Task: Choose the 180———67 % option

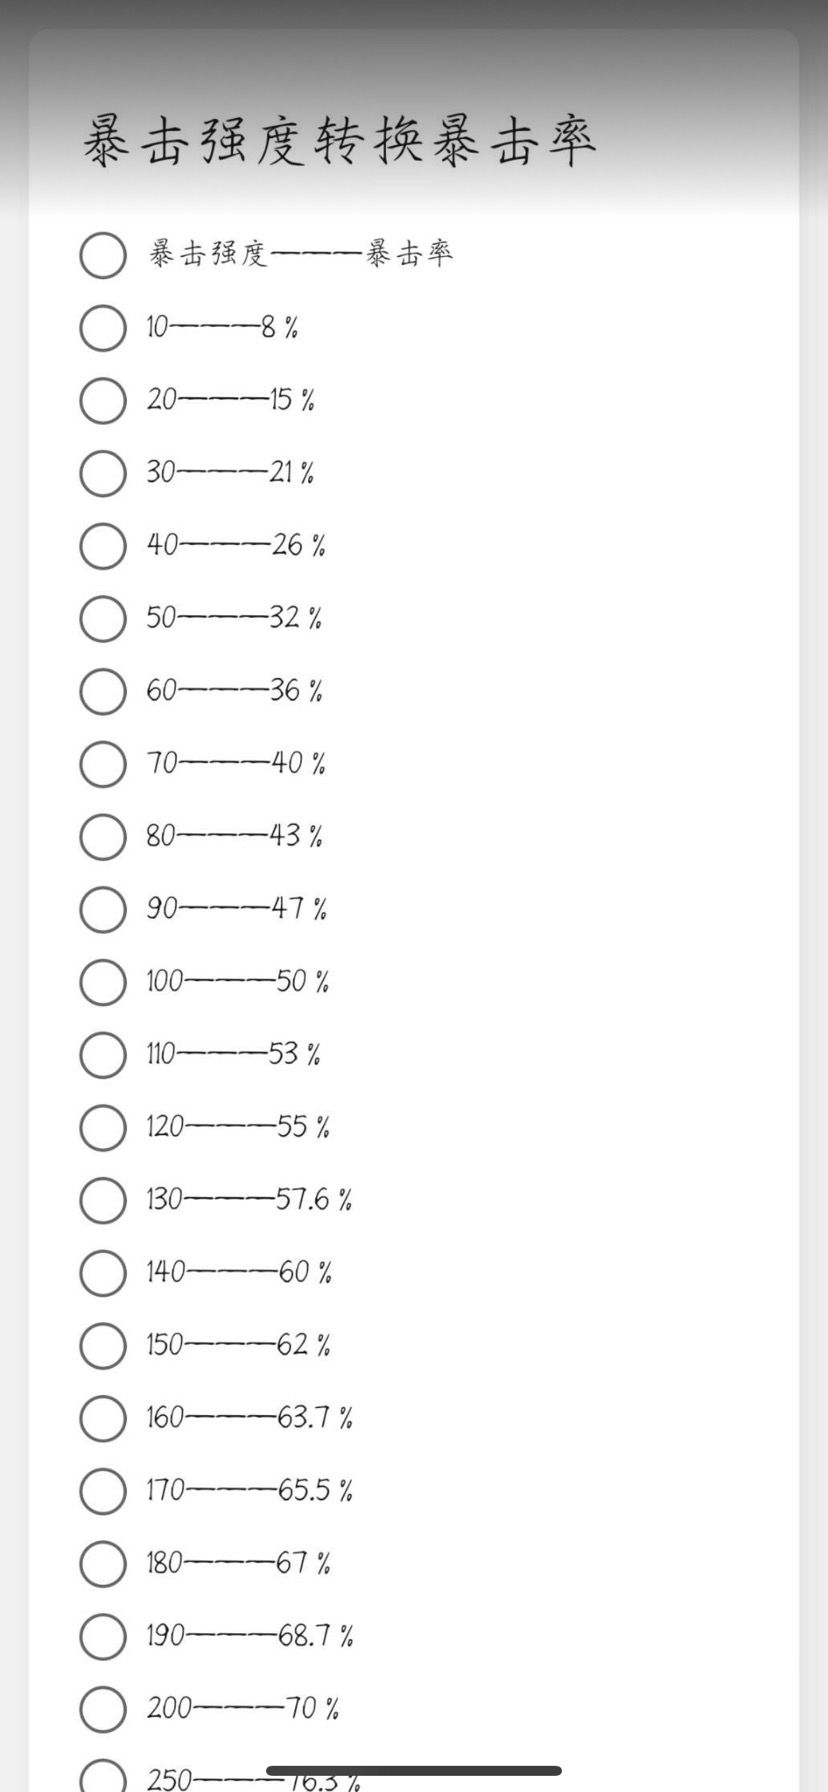Action: click(x=103, y=1564)
